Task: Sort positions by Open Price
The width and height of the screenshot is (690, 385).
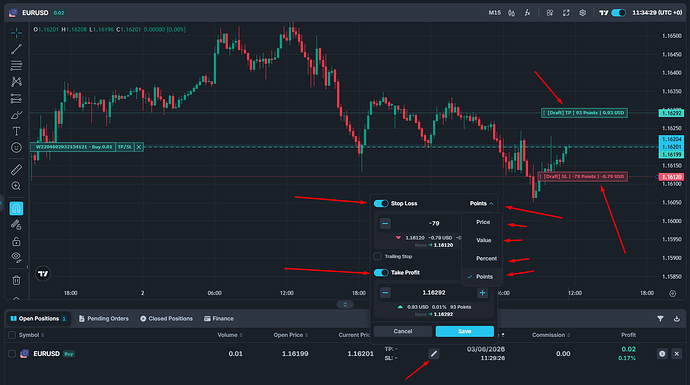Action: (290, 335)
